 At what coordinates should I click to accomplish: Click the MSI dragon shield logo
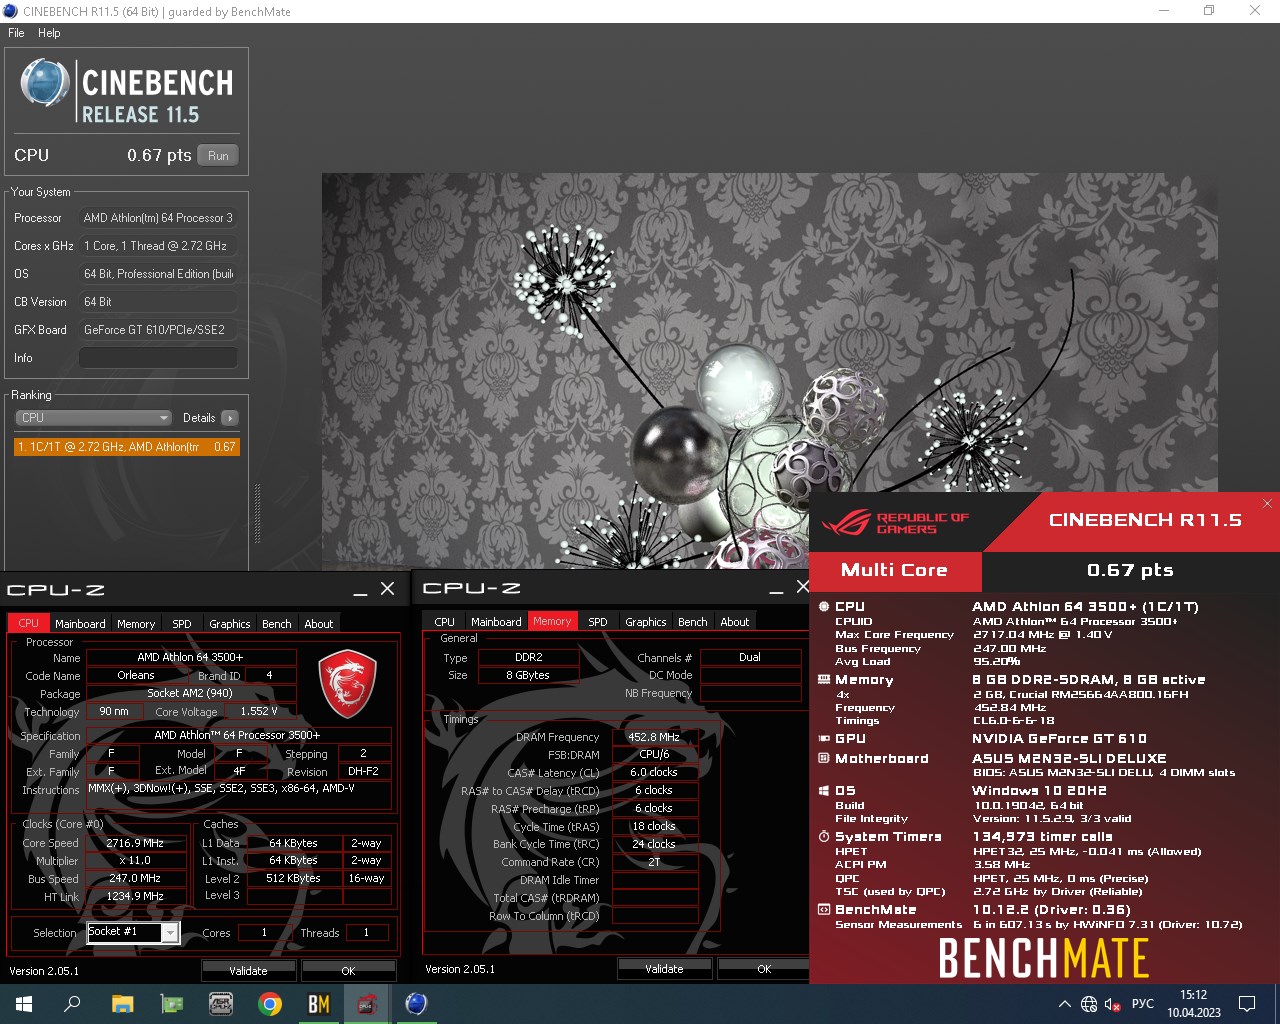(347, 684)
